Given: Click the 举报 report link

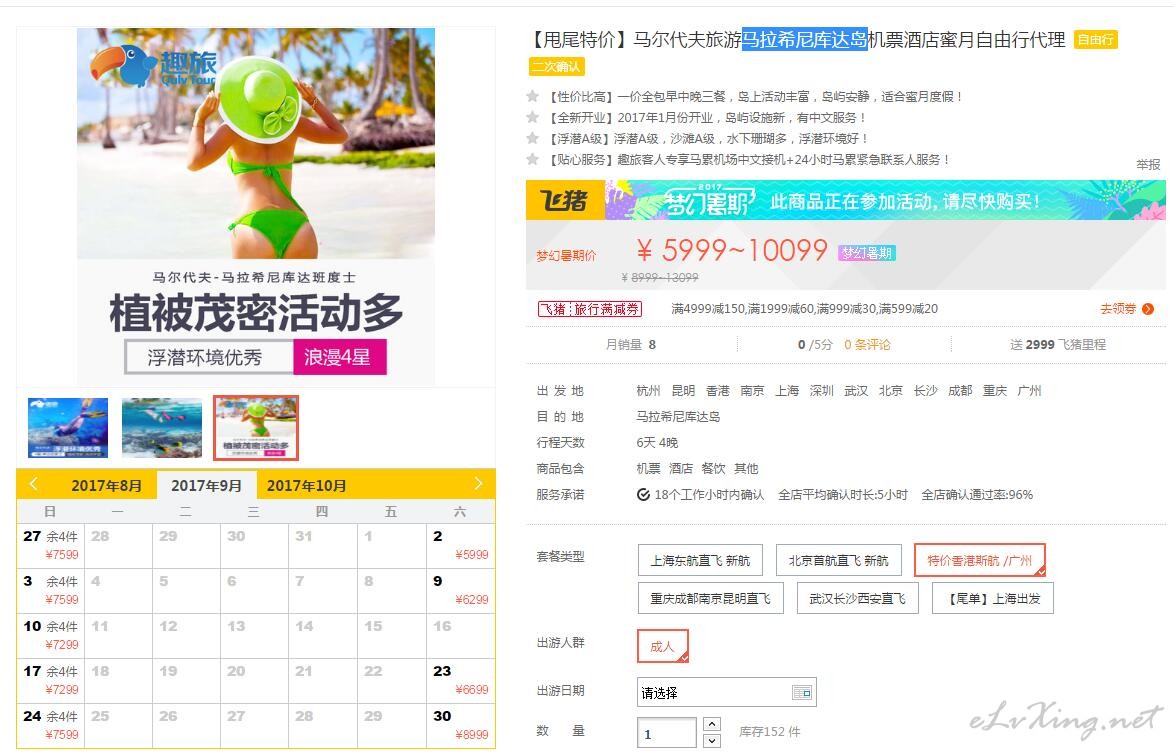Looking at the screenshot, I should pos(1148,165).
